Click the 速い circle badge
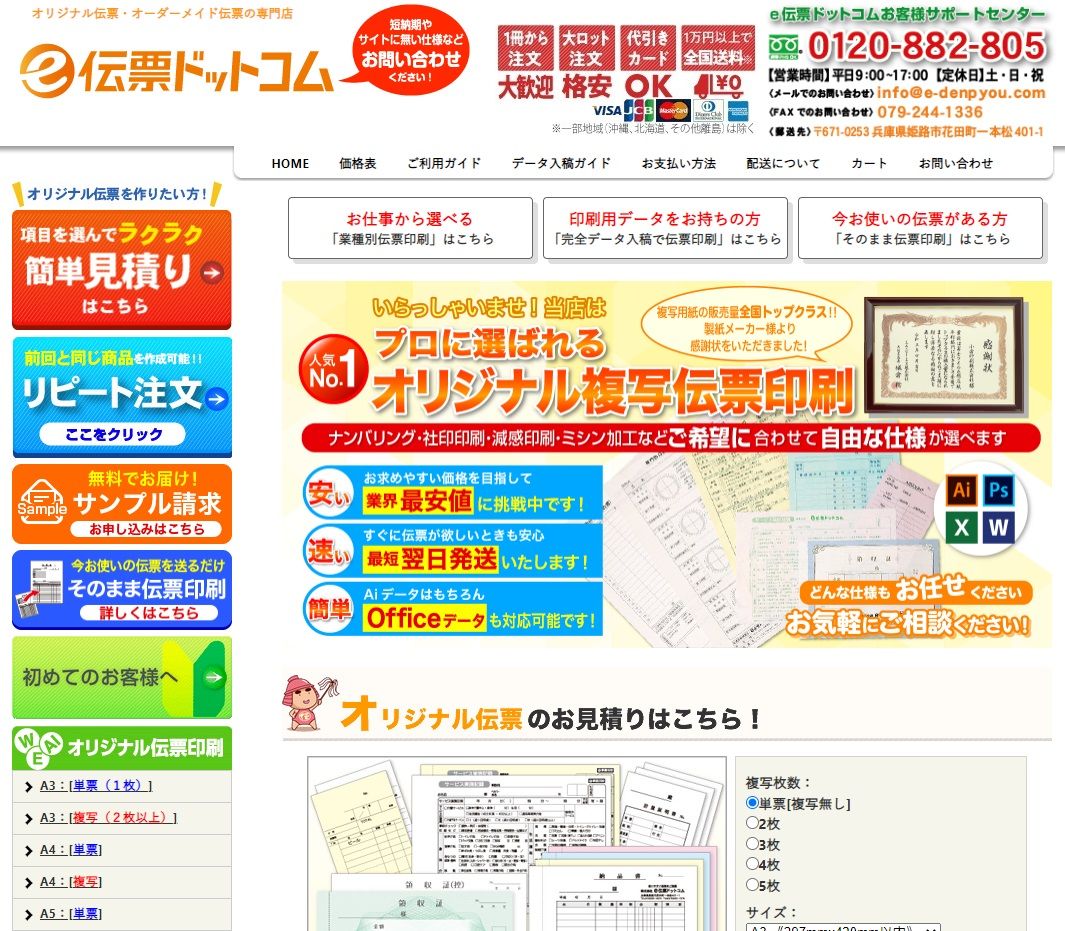This screenshot has height=931, width=1065. pos(329,551)
